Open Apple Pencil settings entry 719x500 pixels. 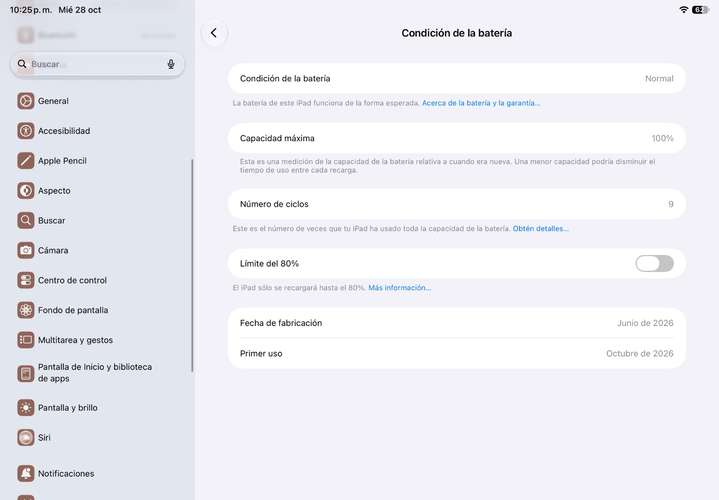click(96, 161)
